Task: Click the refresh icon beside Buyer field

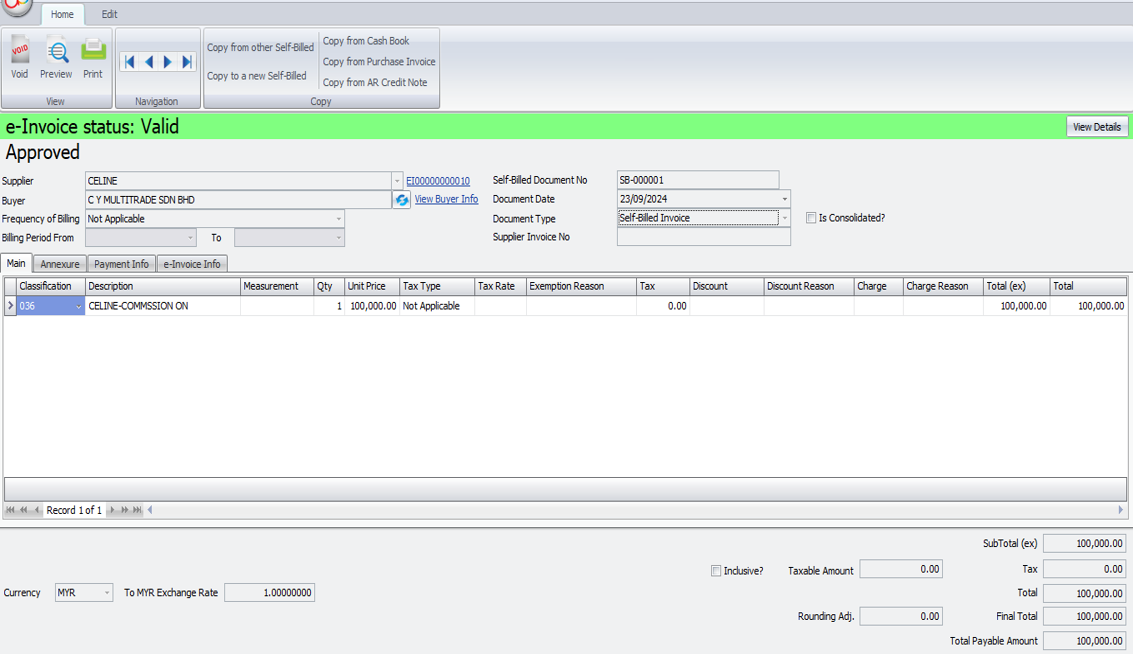Action: click(x=402, y=200)
